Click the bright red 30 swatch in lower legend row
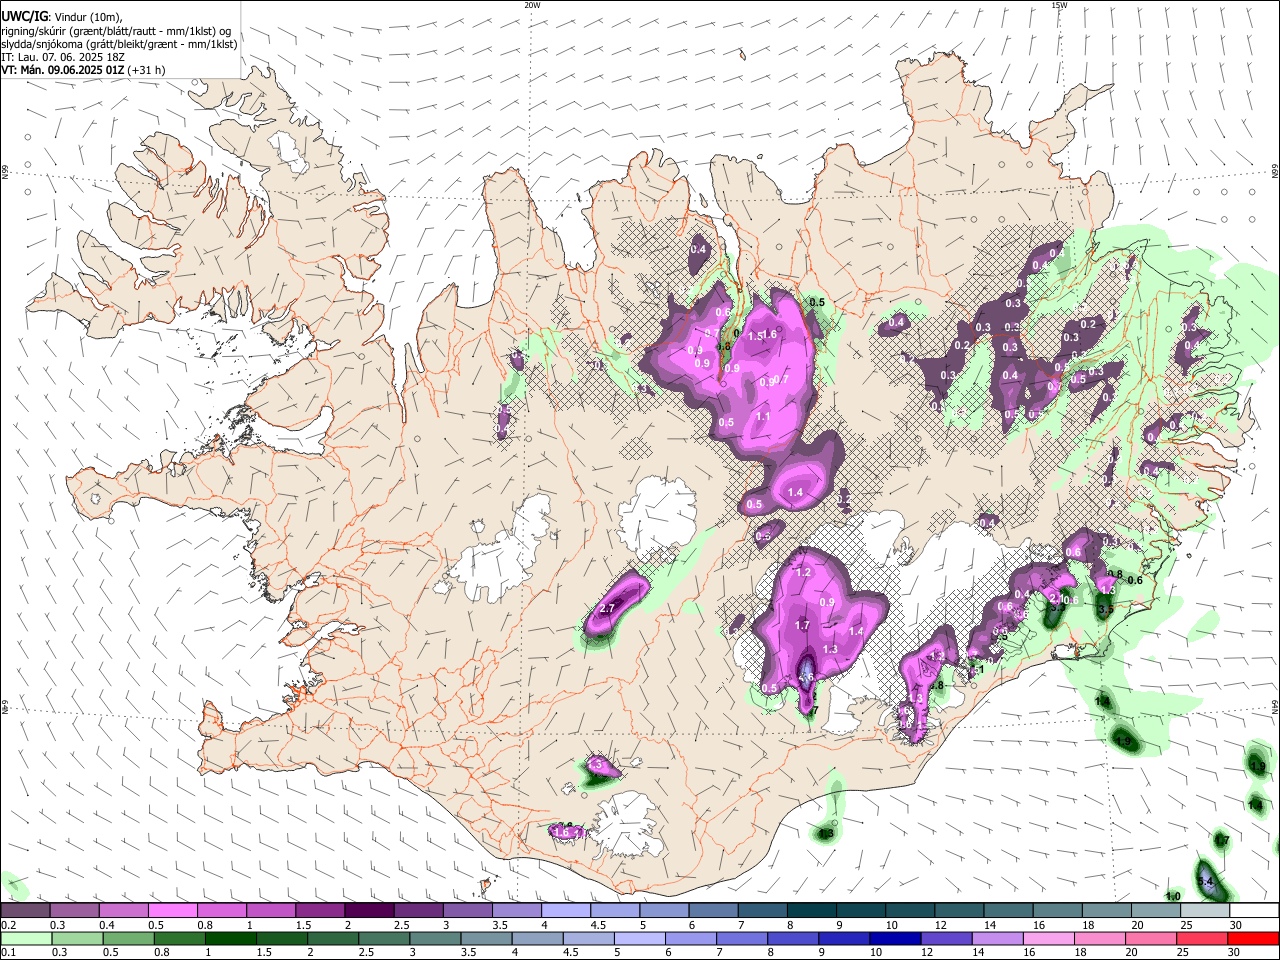Screen dimensions: 1280x960 (x=1253, y=939)
